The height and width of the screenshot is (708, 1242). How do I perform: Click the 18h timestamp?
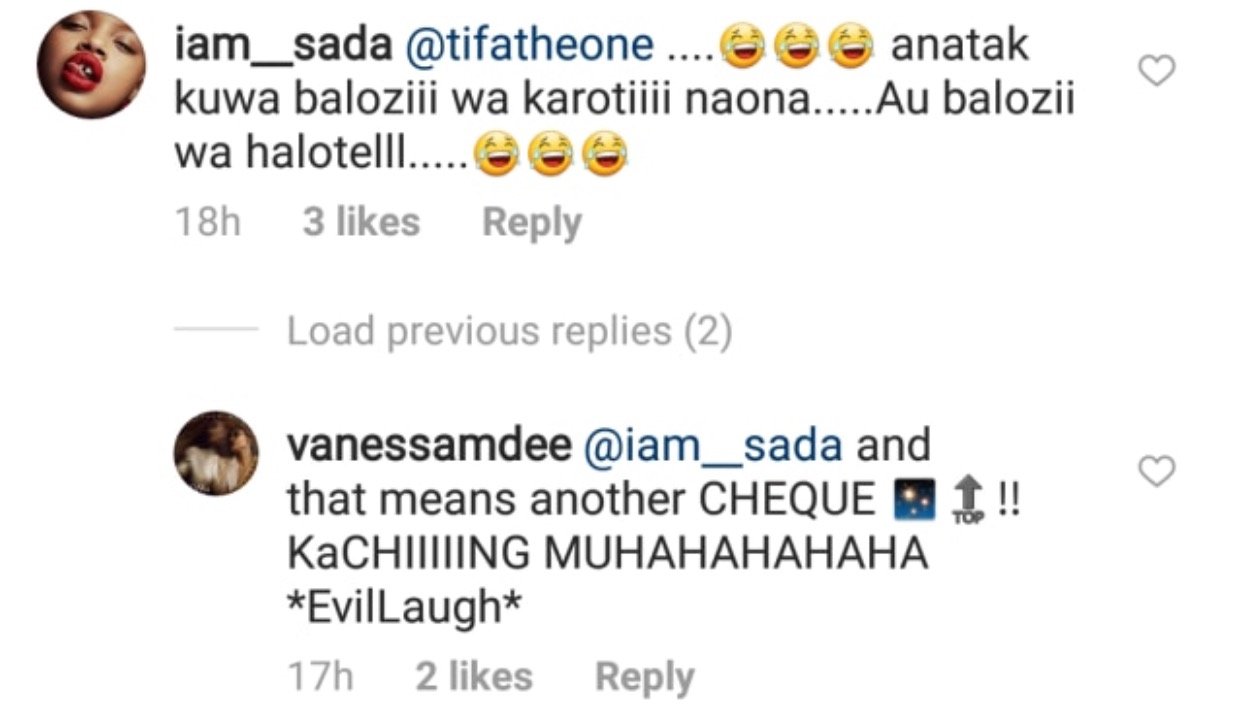point(208,222)
